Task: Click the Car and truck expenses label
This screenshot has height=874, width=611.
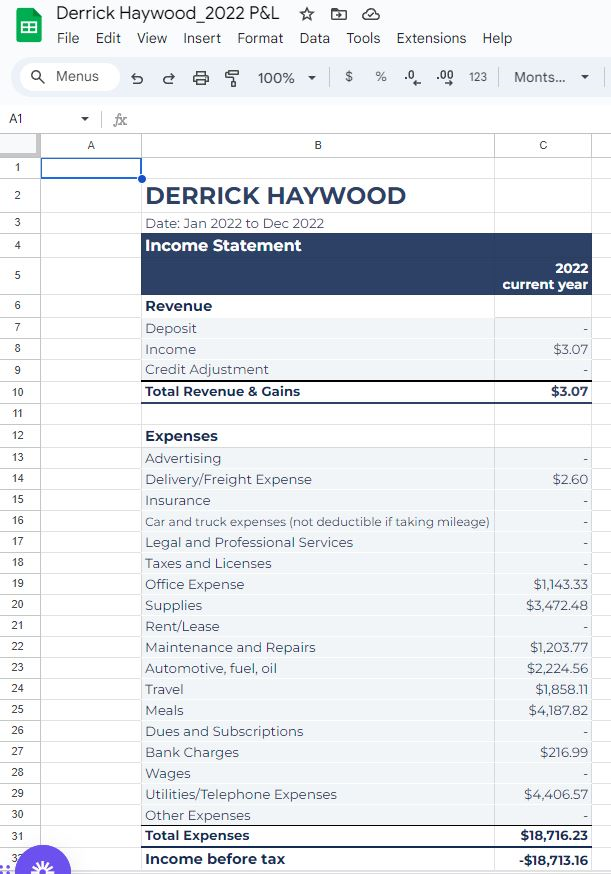Action: (317, 522)
